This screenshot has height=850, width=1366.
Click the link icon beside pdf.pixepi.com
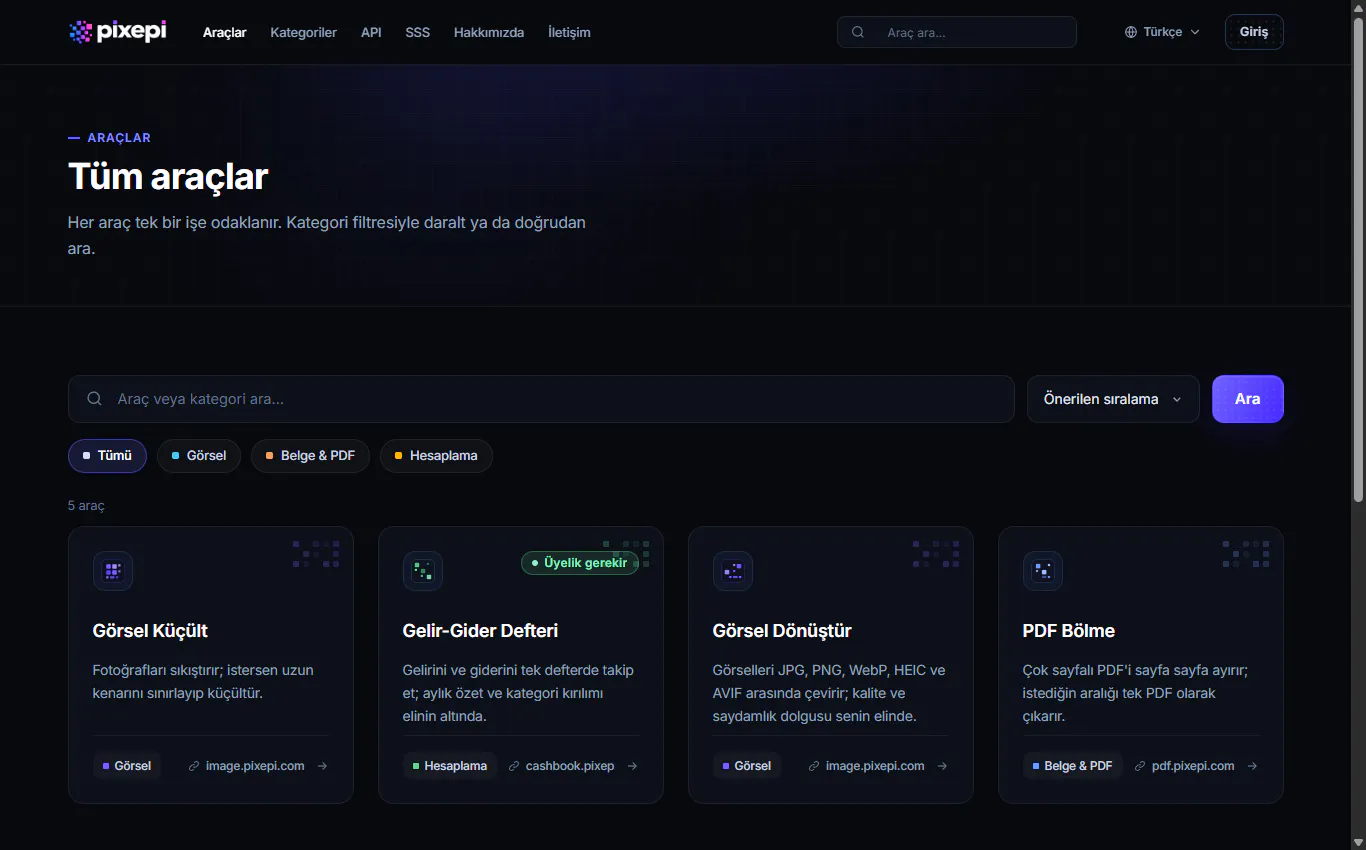[x=1140, y=766]
